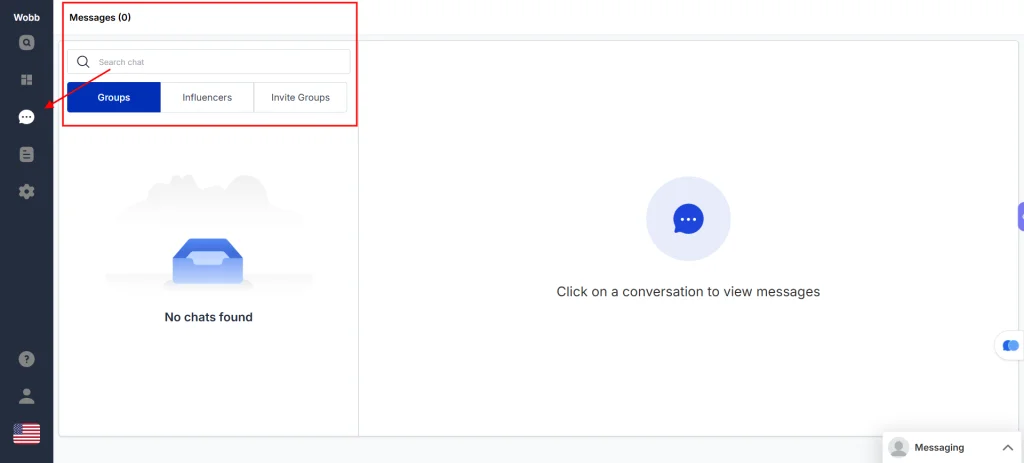Switch to the Influencers tab

pyautogui.click(x=207, y=97)
